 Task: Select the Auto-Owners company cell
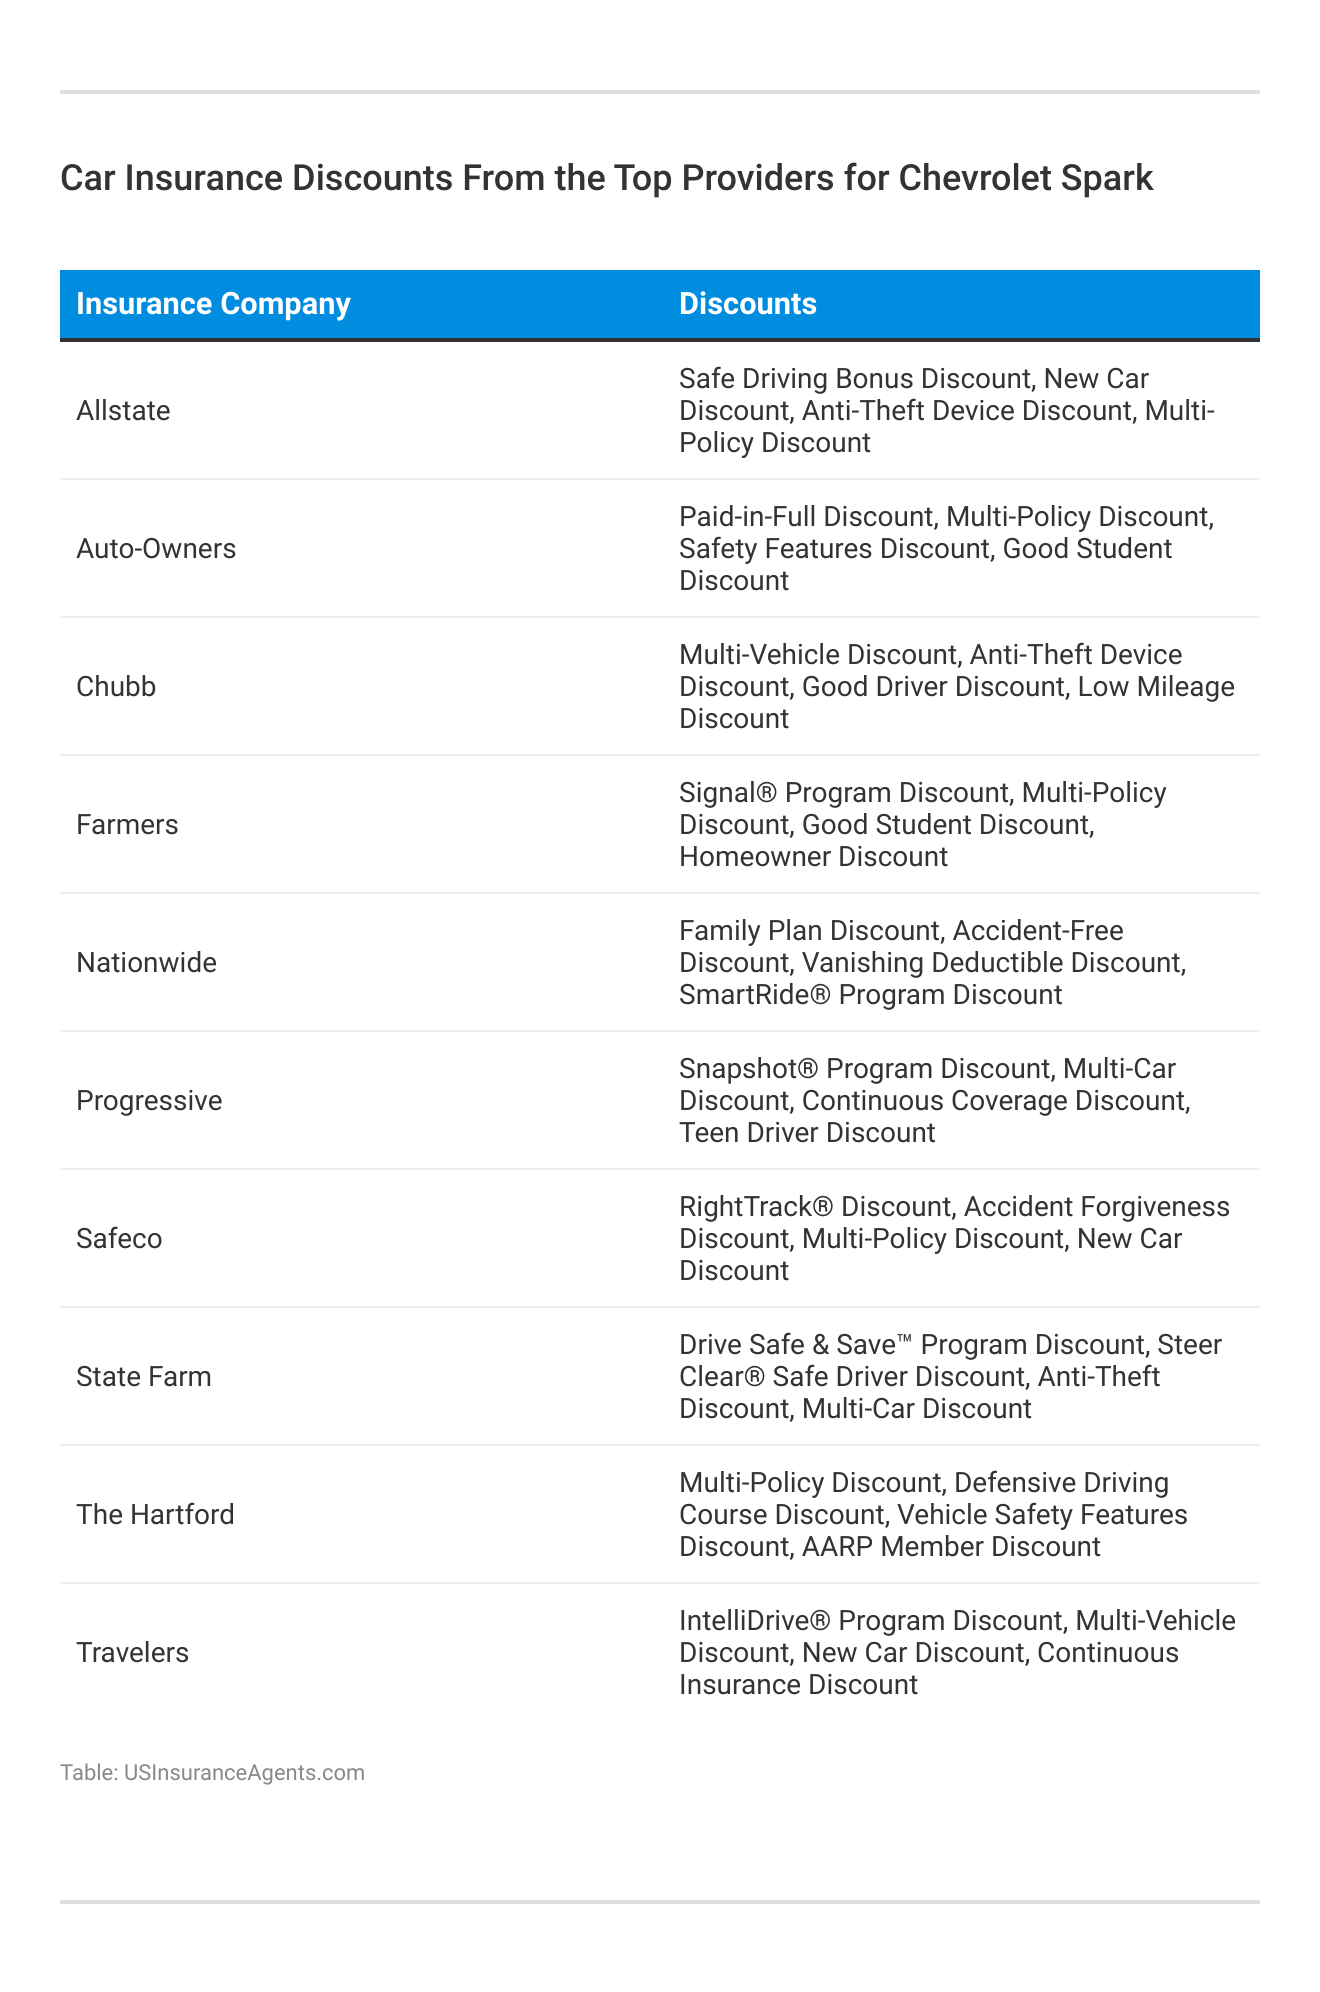click(x=156, y=549)
